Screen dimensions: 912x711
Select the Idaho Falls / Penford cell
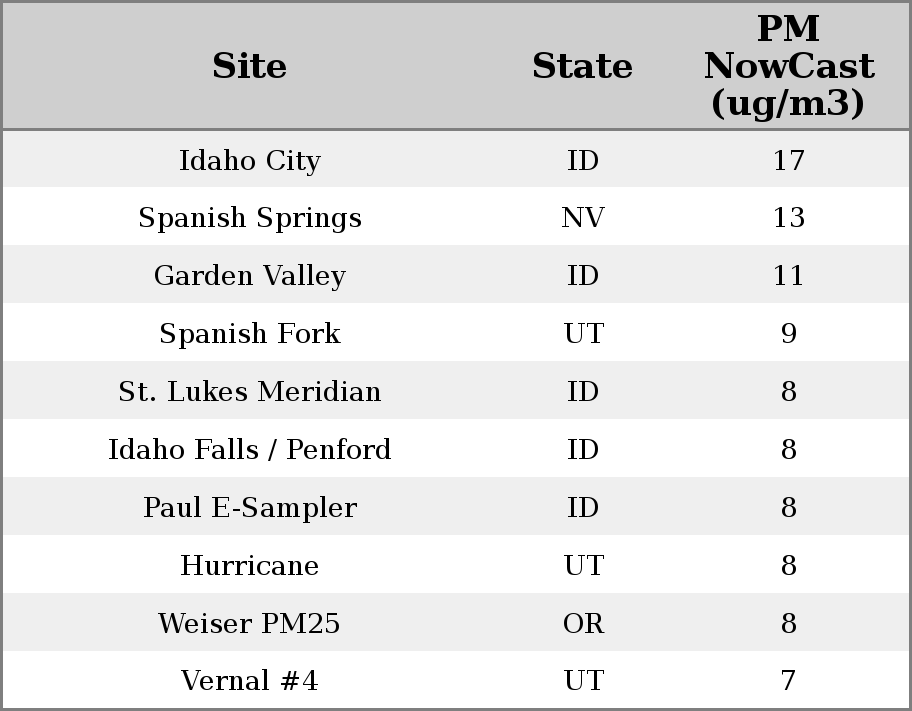click(x=249, y=450)
